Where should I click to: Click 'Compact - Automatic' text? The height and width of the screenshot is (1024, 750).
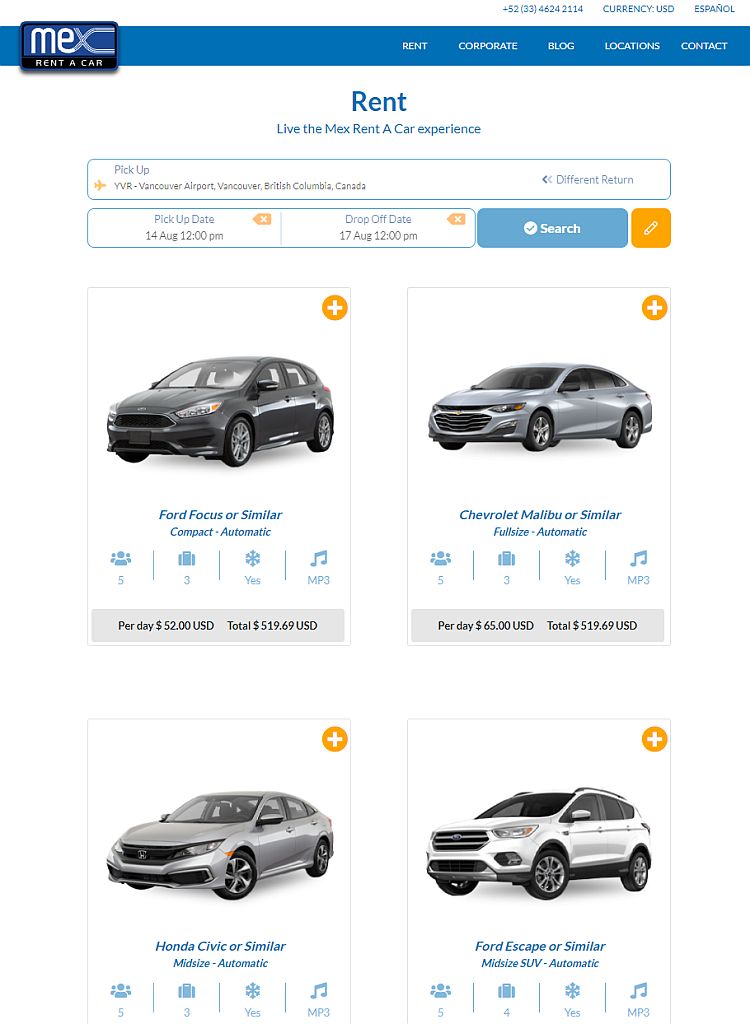click(220, 532)
